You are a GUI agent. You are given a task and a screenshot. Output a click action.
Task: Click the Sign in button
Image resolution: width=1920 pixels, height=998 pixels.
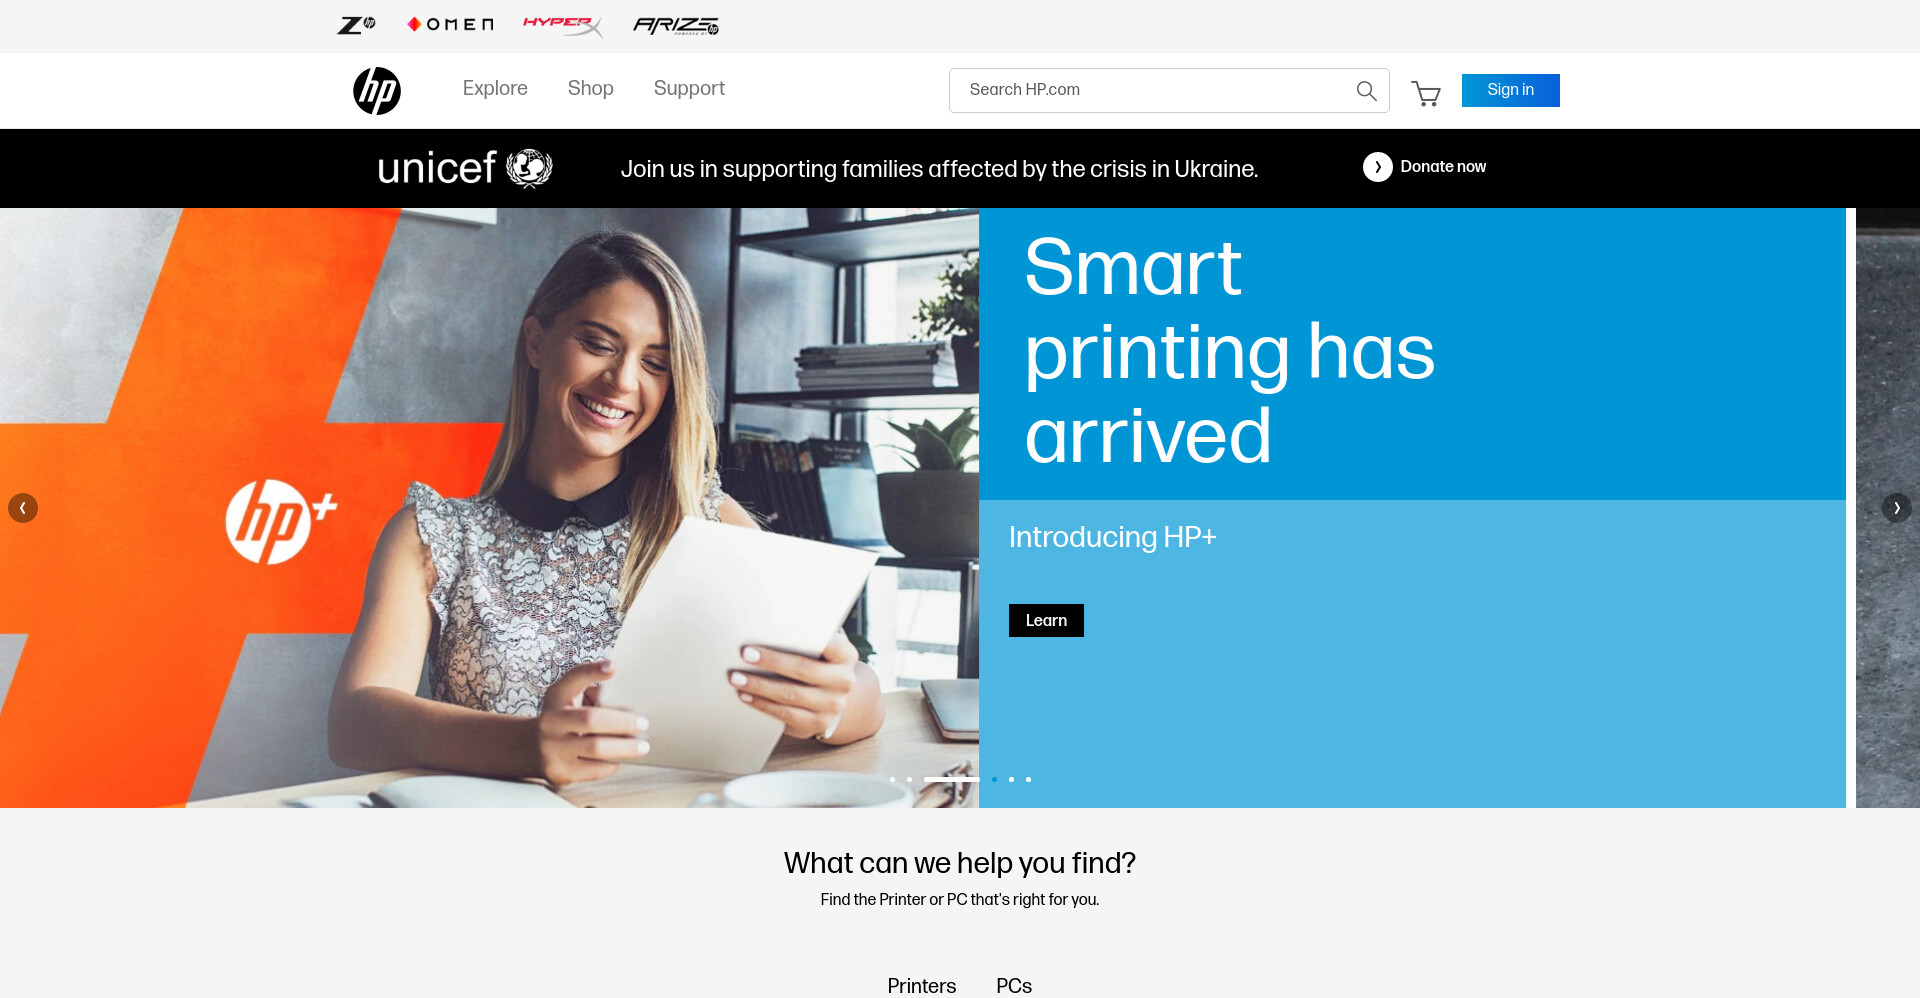coord(1510,90)
